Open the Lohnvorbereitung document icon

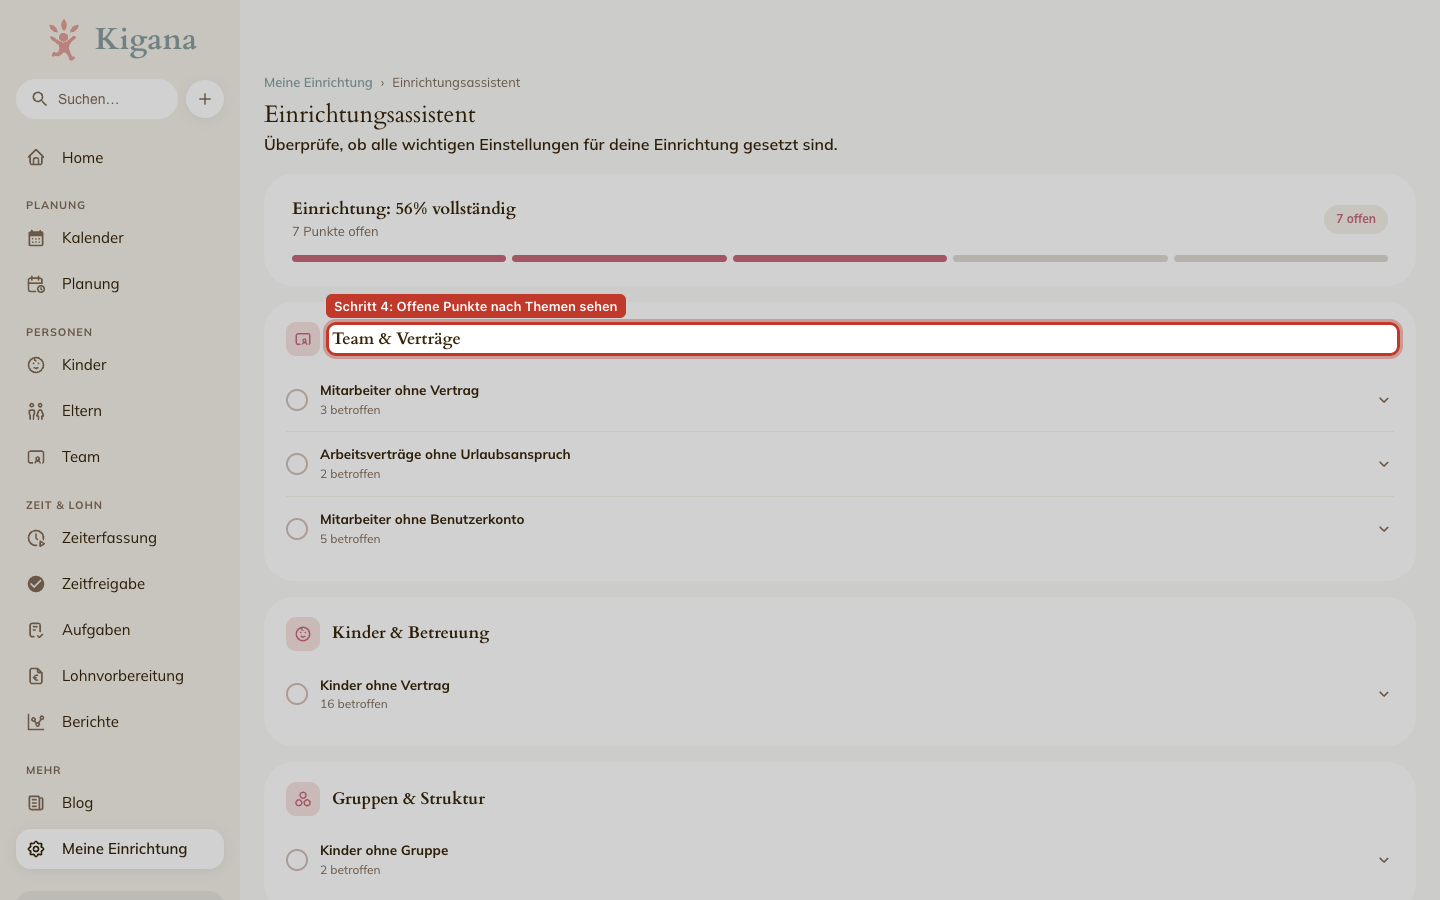click(36, 676)
